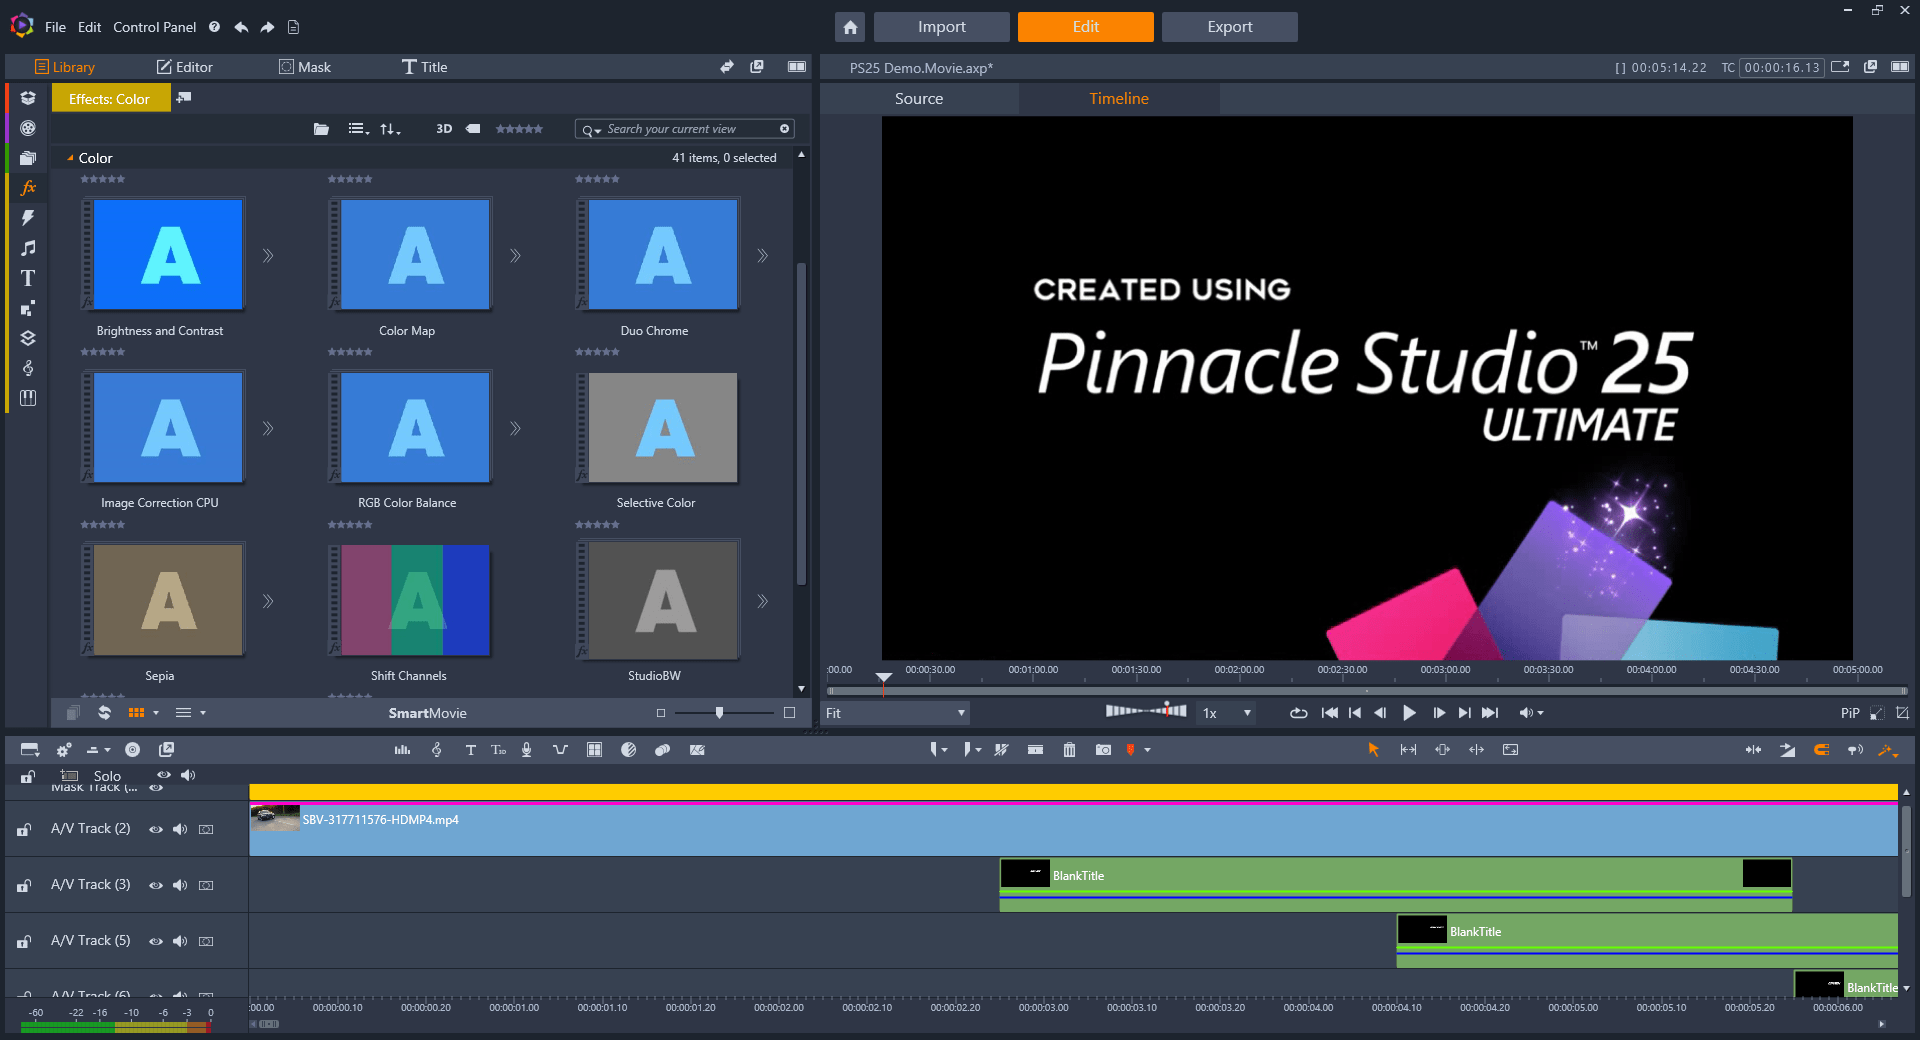Collapse the Color effects group
Image resolution: width=1920 pixels, height=1040 pixels.
(x=69, y=158)
